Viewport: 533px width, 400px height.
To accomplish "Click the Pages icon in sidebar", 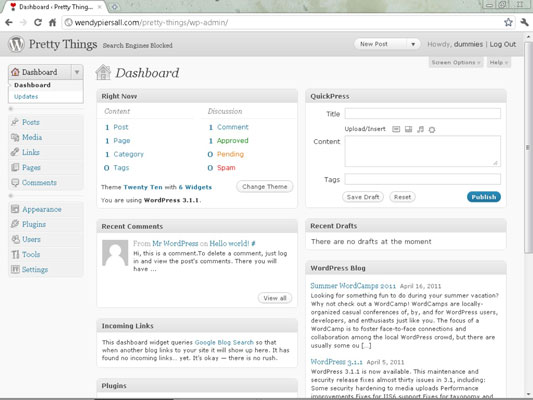I will click(x=15, y=167).
